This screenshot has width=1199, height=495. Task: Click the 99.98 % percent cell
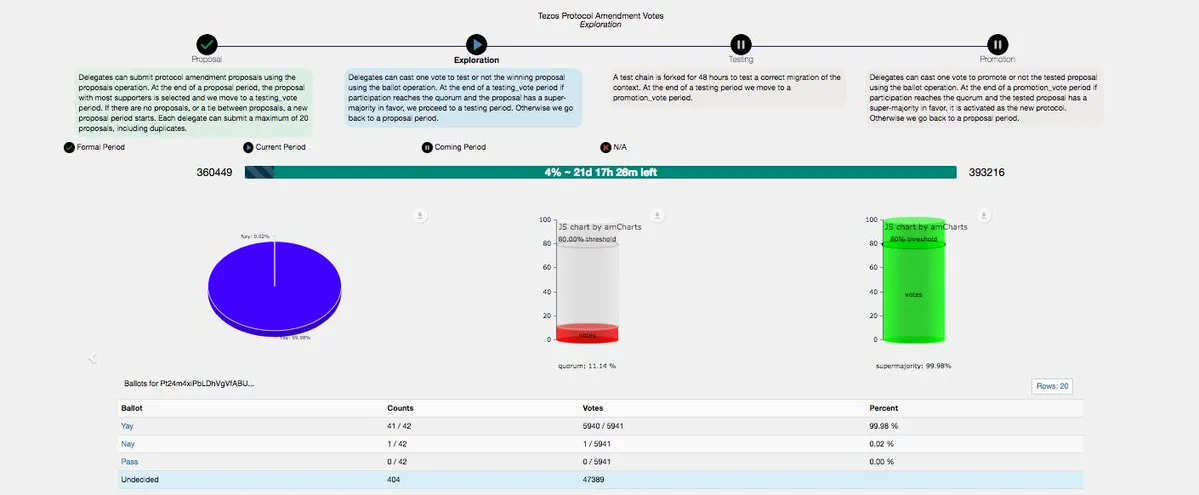pyautogui.click(x=884, y=426)
